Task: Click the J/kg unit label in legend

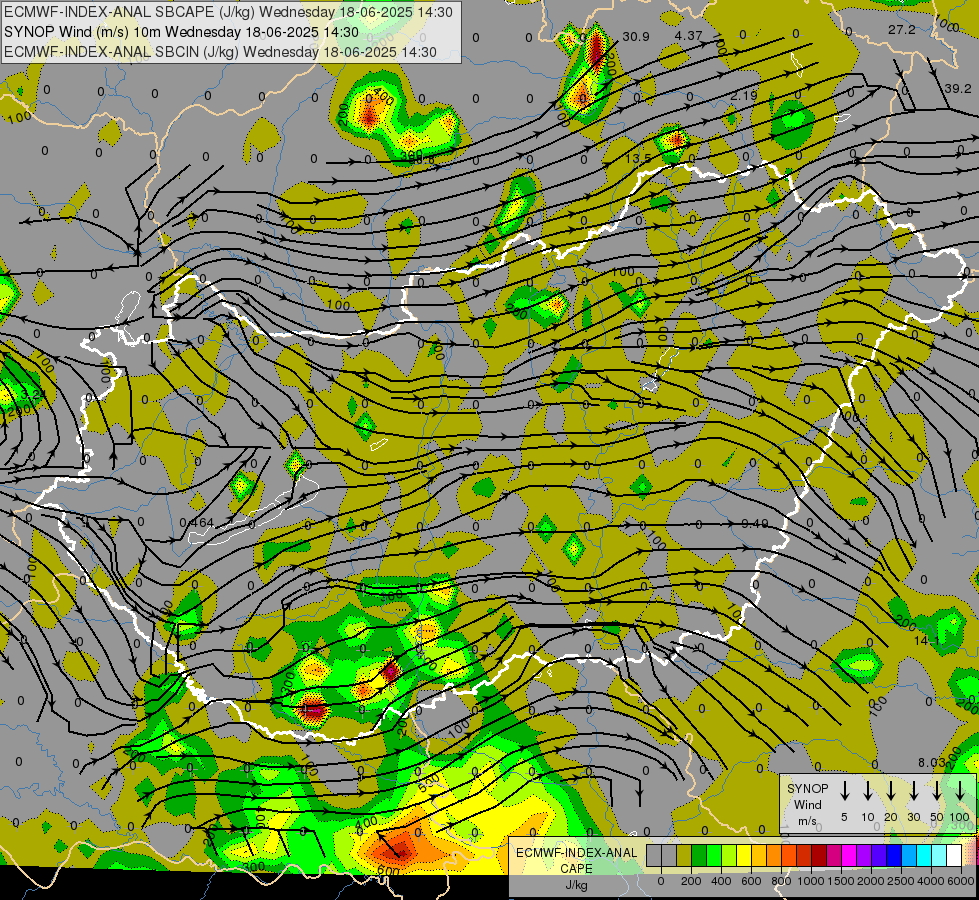Action: click(576, 885)
